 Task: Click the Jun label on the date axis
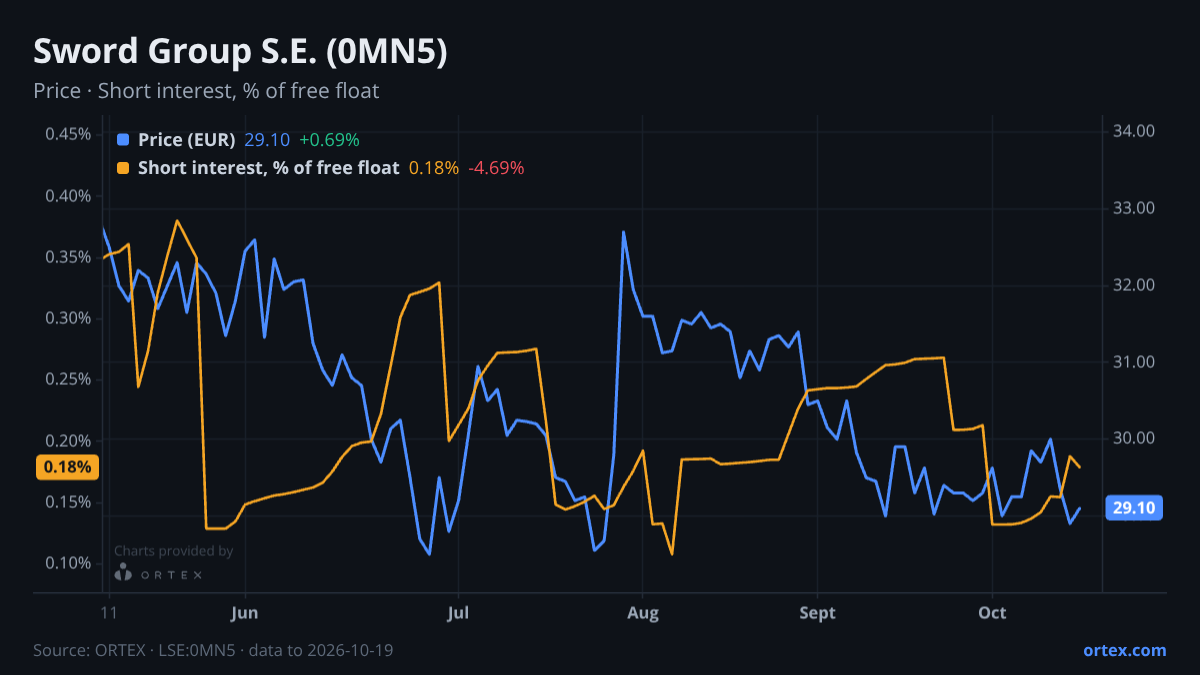(245, 613)
